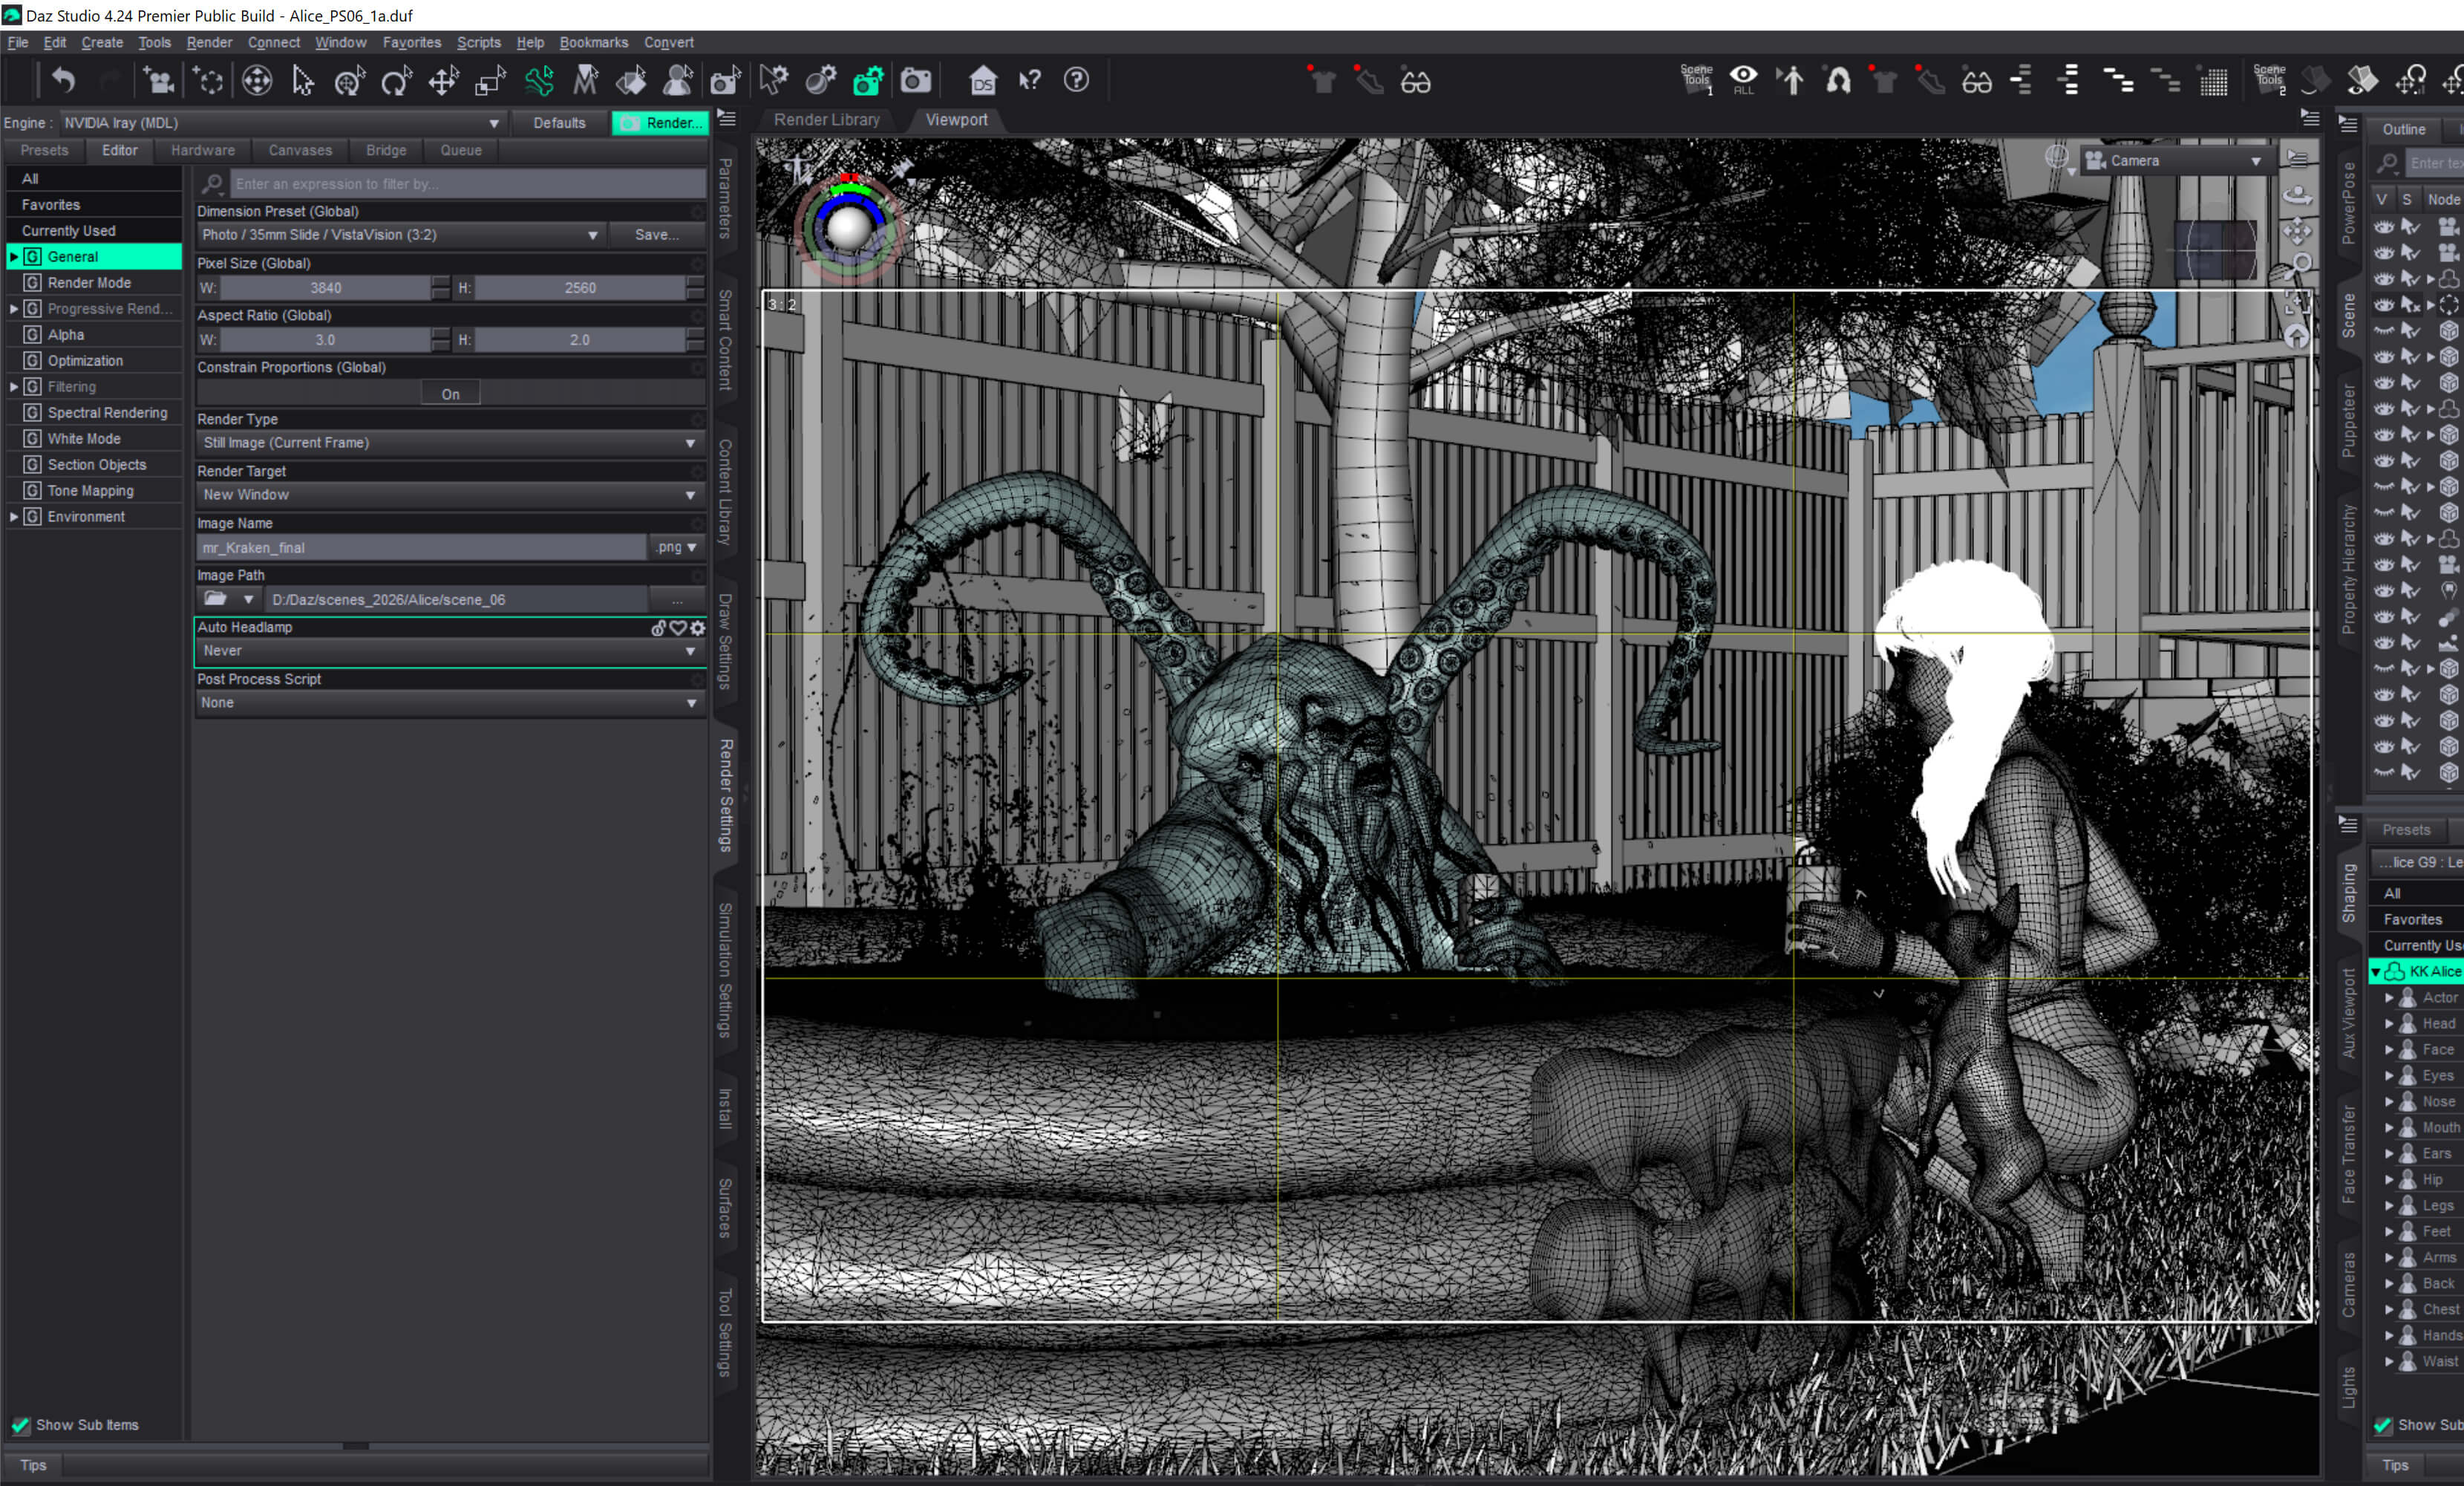Switch to the Render Library tab
The image size is (2464, 1486).
(x=826, y=120)
